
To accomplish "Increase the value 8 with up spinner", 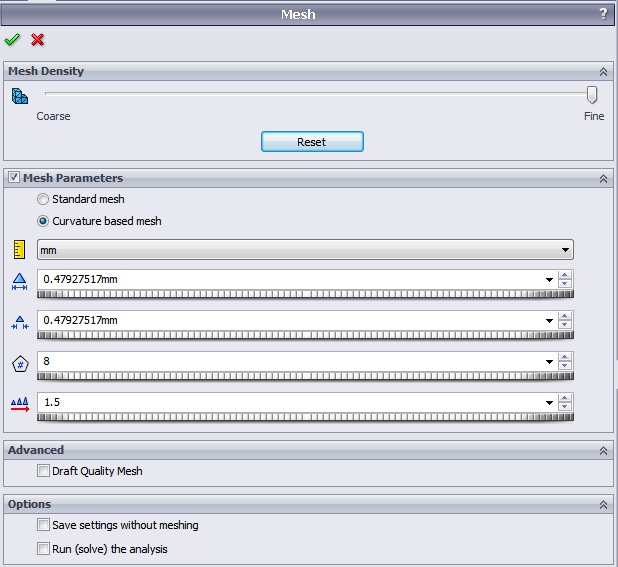I will point(565,357).
